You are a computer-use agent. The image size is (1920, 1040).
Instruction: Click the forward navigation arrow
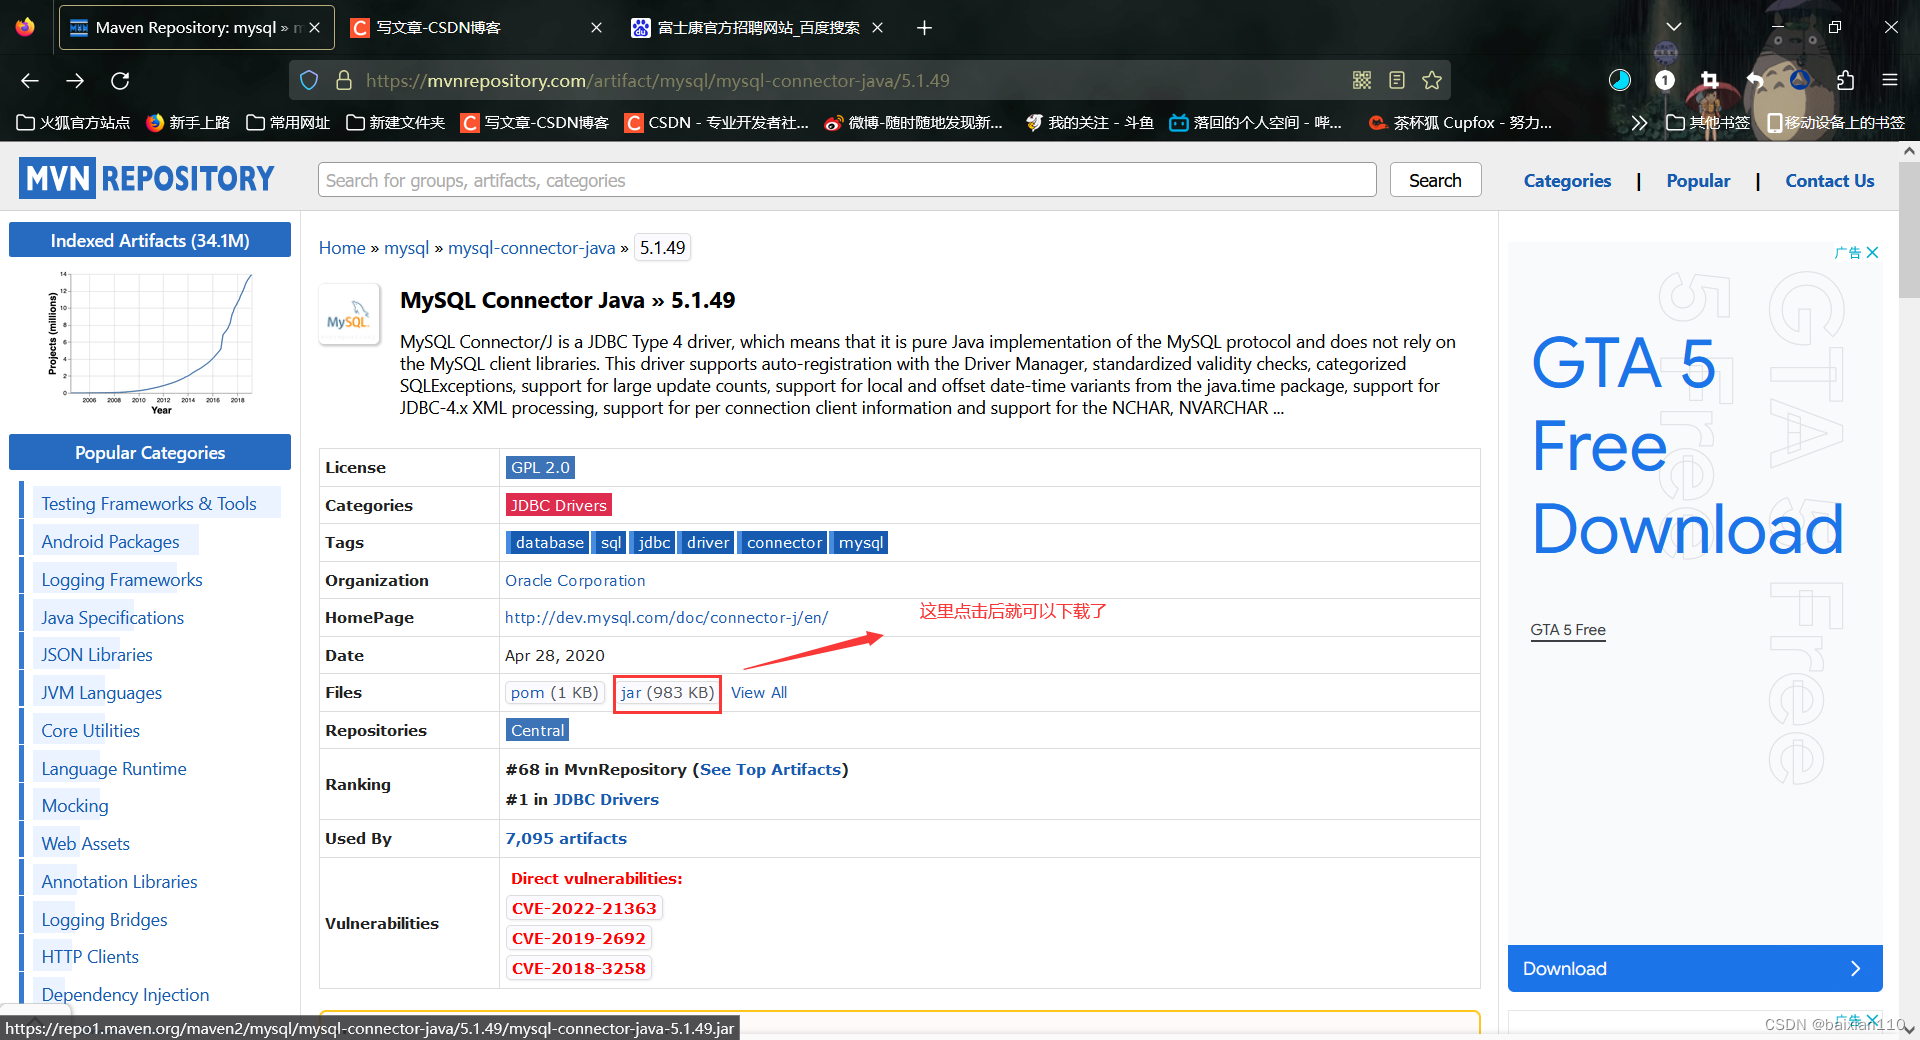click(x=75, y=80)
